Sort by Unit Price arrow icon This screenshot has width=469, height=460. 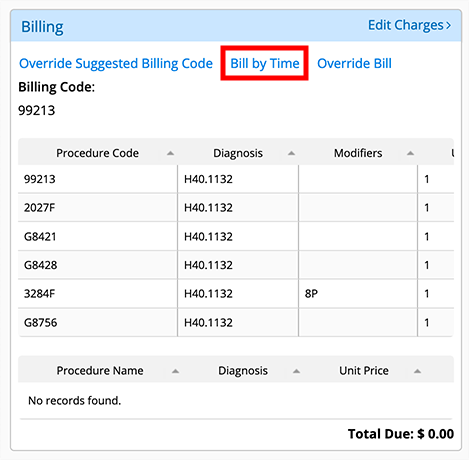pyautogui.click(x=417, y=371)
